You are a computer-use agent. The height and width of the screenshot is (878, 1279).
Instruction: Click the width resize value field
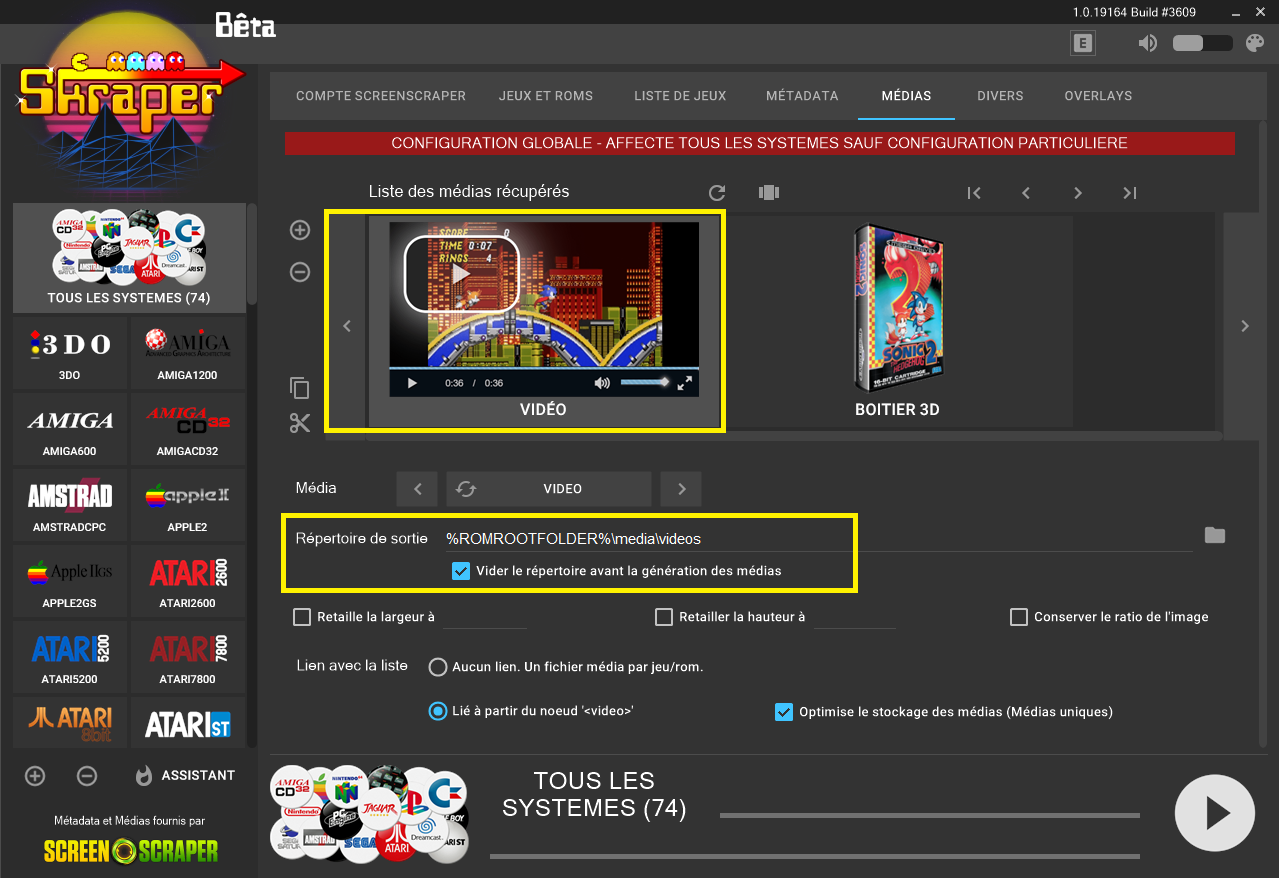tap(484, 617)
